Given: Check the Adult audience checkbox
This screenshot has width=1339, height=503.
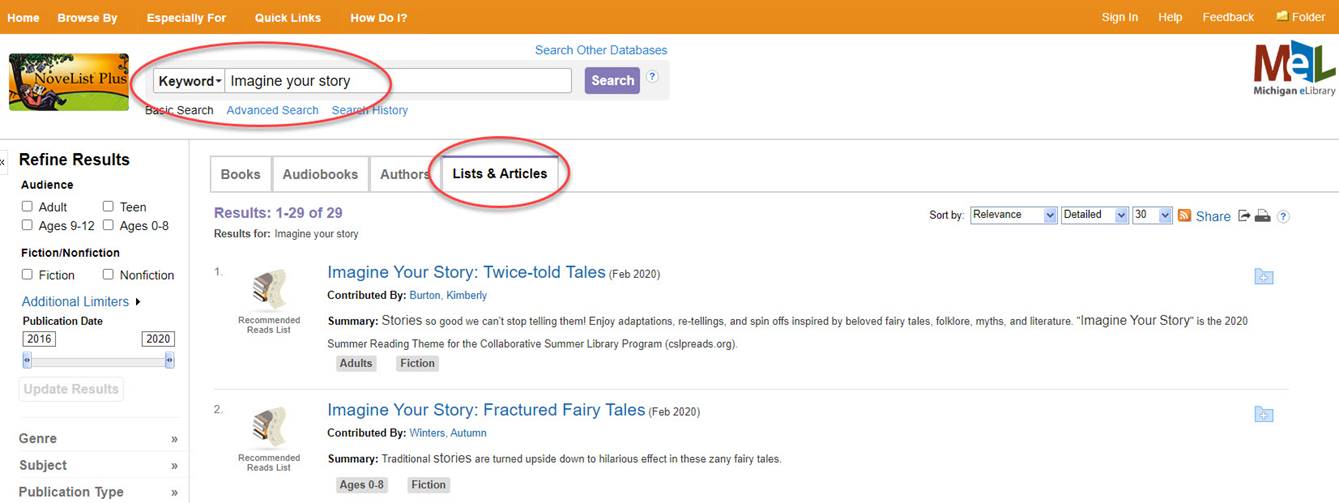Looking at the screenshot, I should [28, 207].
